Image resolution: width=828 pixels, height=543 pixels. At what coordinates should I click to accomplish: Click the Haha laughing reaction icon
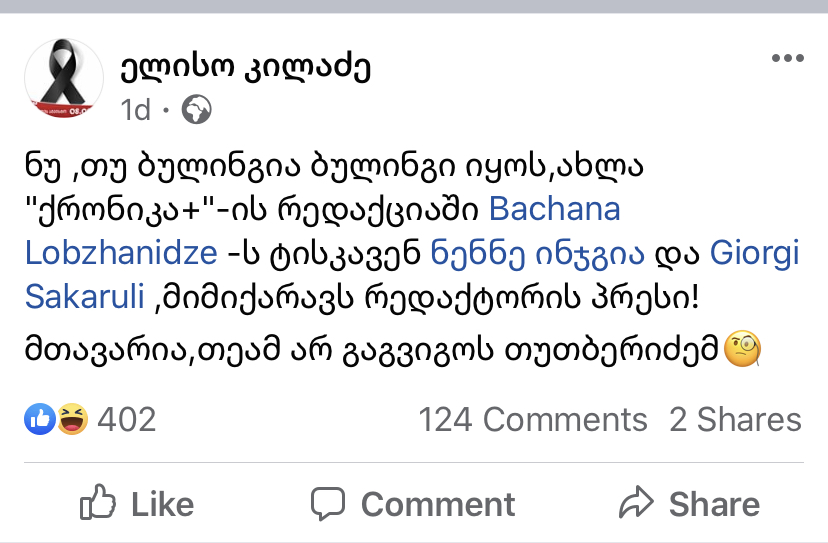70,419
